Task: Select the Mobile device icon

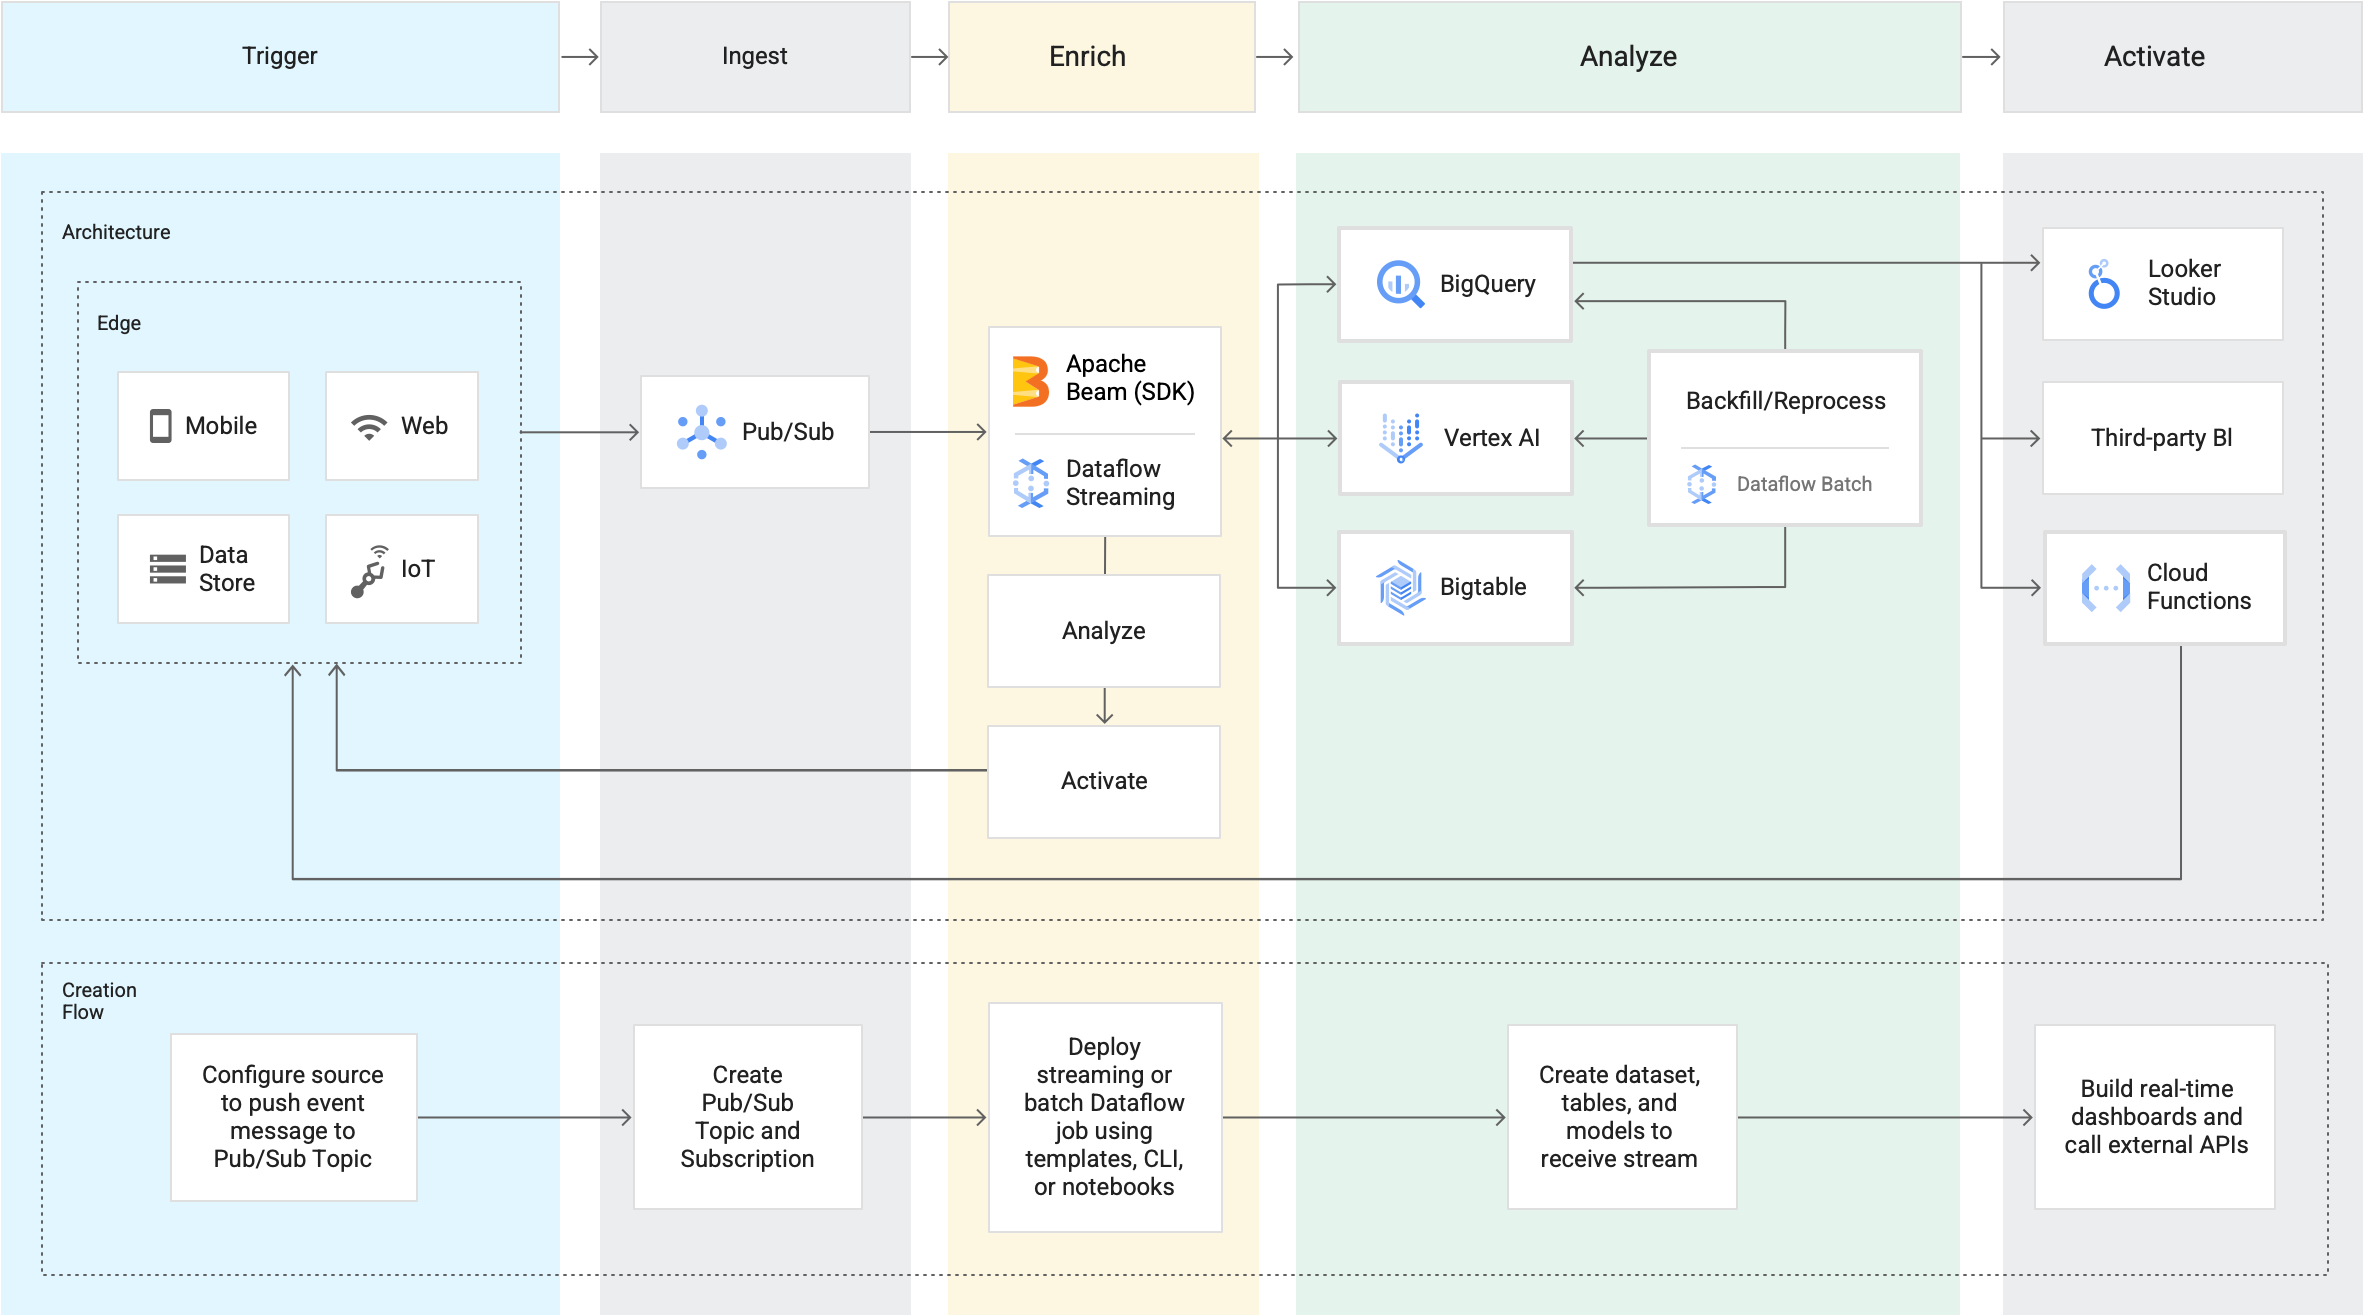Action: coord(161,425)
